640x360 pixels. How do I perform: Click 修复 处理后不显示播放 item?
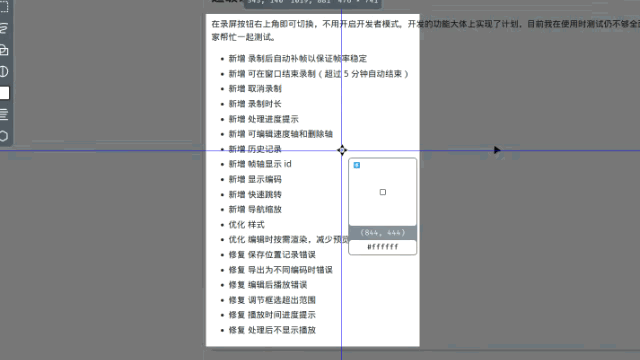[272, 330]
